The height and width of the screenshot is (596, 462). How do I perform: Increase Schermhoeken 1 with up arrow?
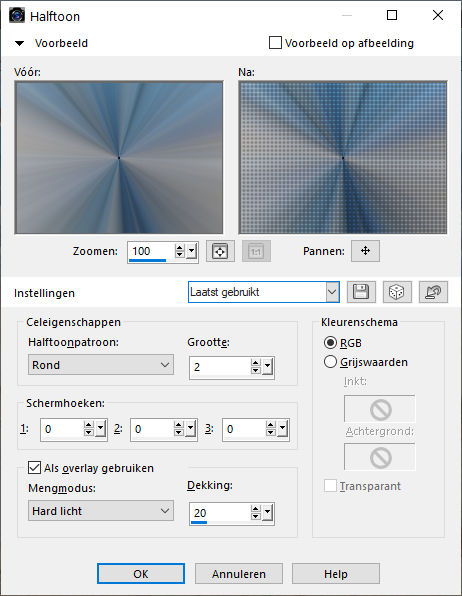pos(89,425)
